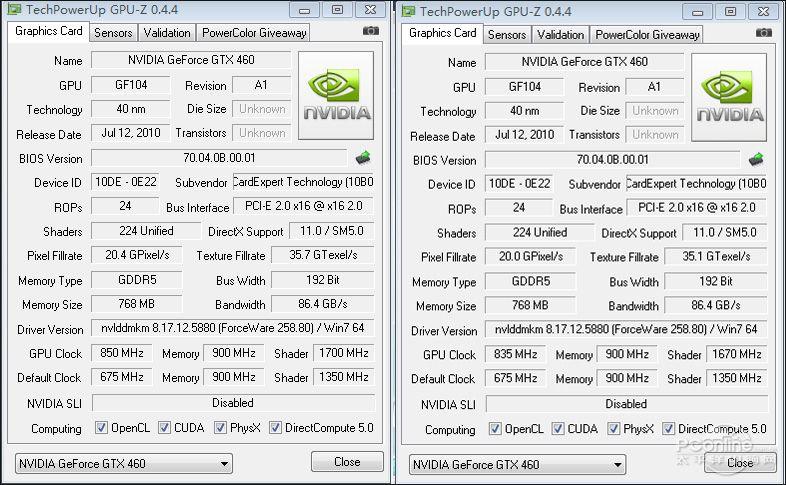Click Device ID 10DE - 0E22 in right window
This screenshot has width=786, height=485.
click(x=519, y=184)
